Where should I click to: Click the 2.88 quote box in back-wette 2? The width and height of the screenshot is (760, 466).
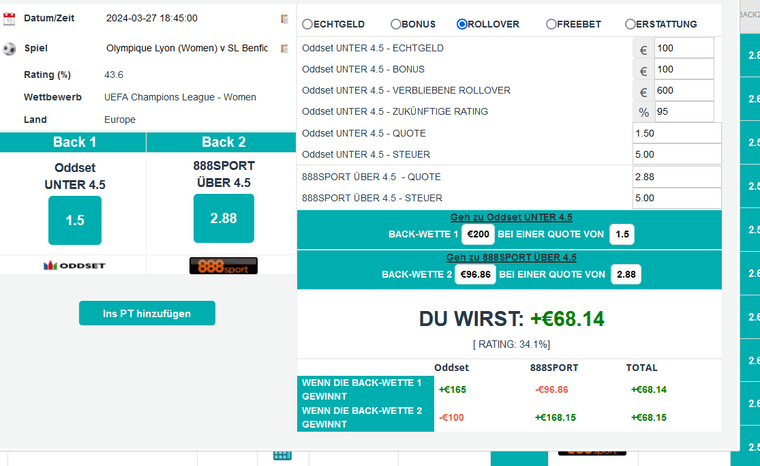tap(626, 274)
